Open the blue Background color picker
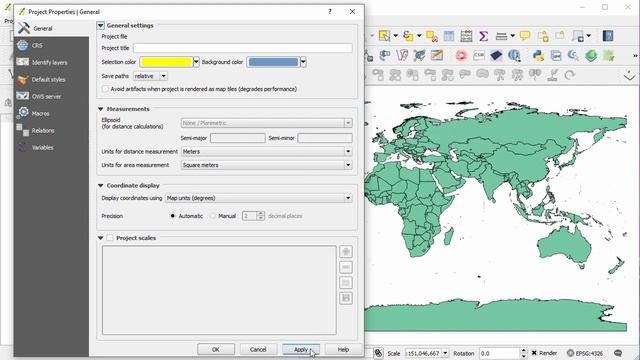640x360 pixels. click(273, 62)
